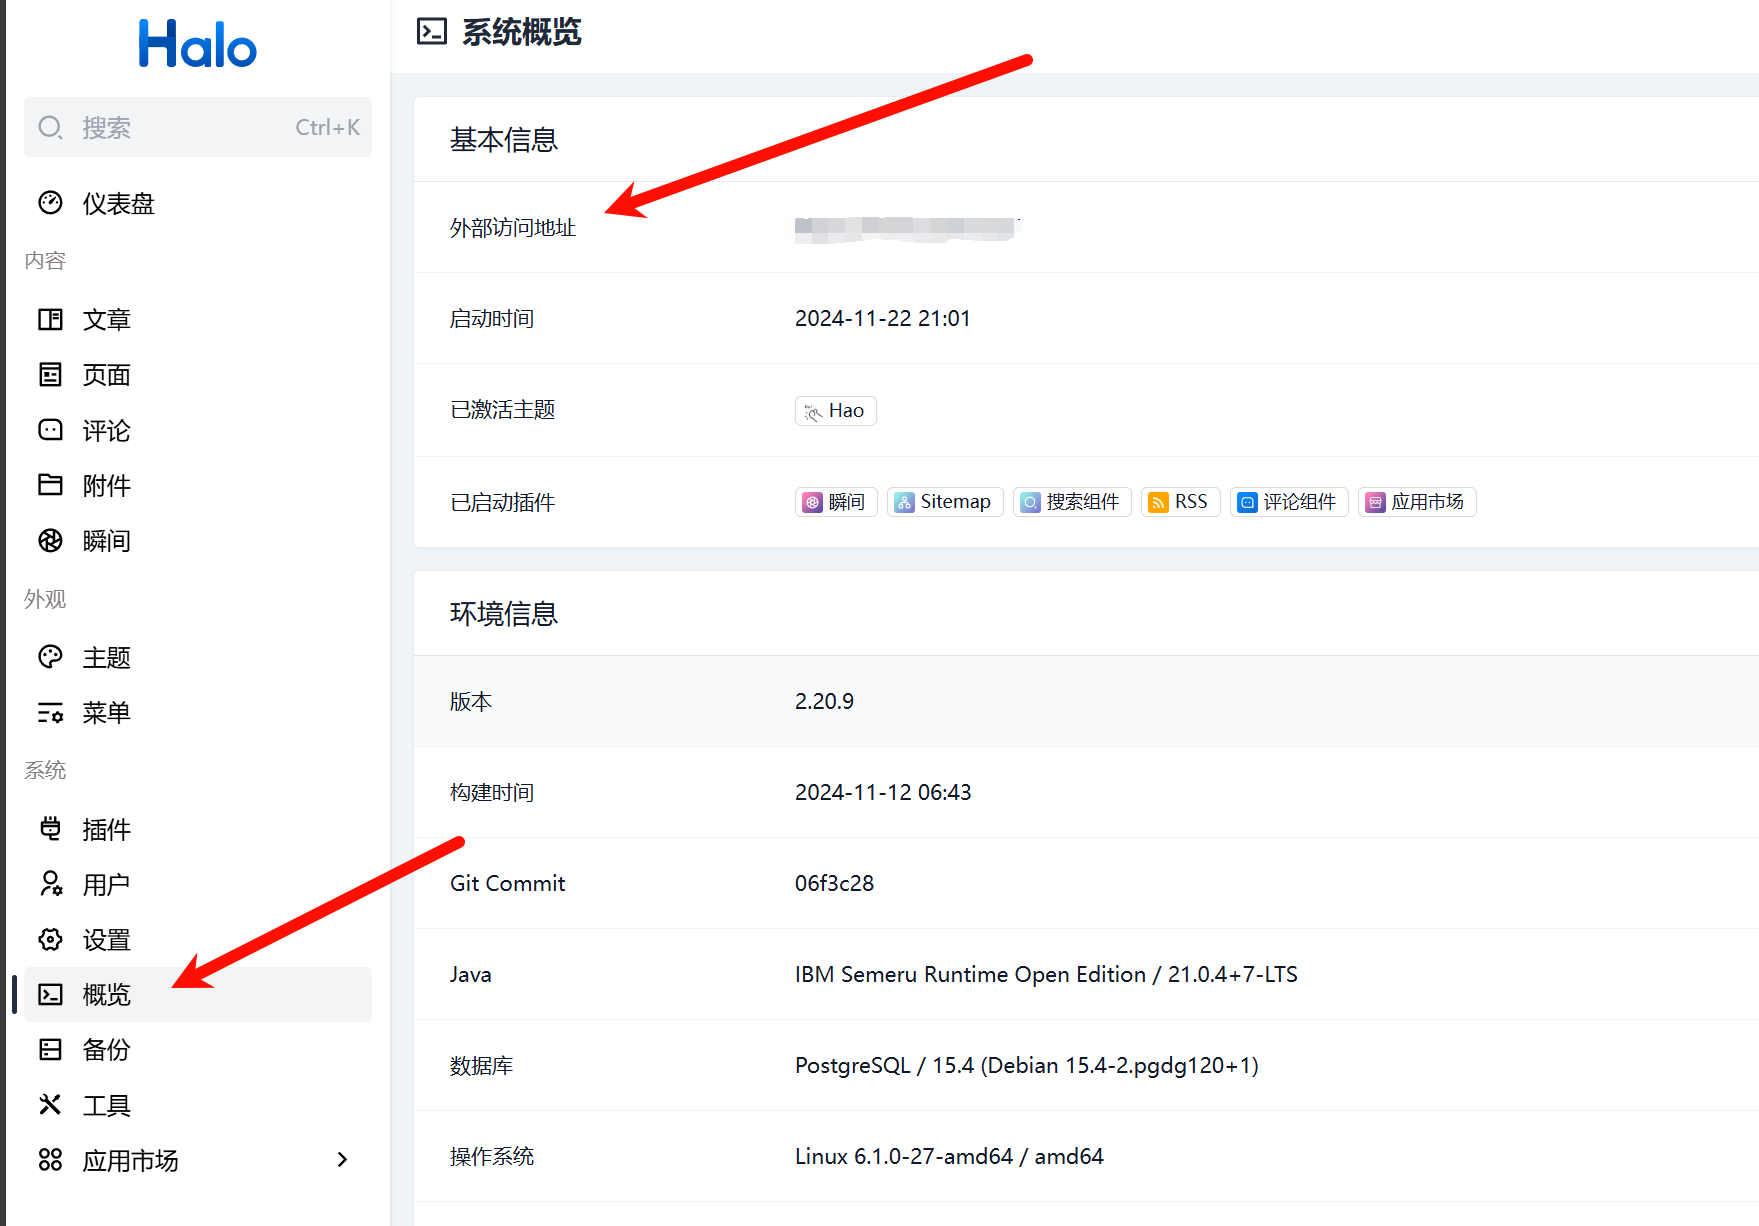The width and height of the screenshot is (1759, 1226).
Task: Open the themes (主题) palette icon
Action: [x=50, y=657]
